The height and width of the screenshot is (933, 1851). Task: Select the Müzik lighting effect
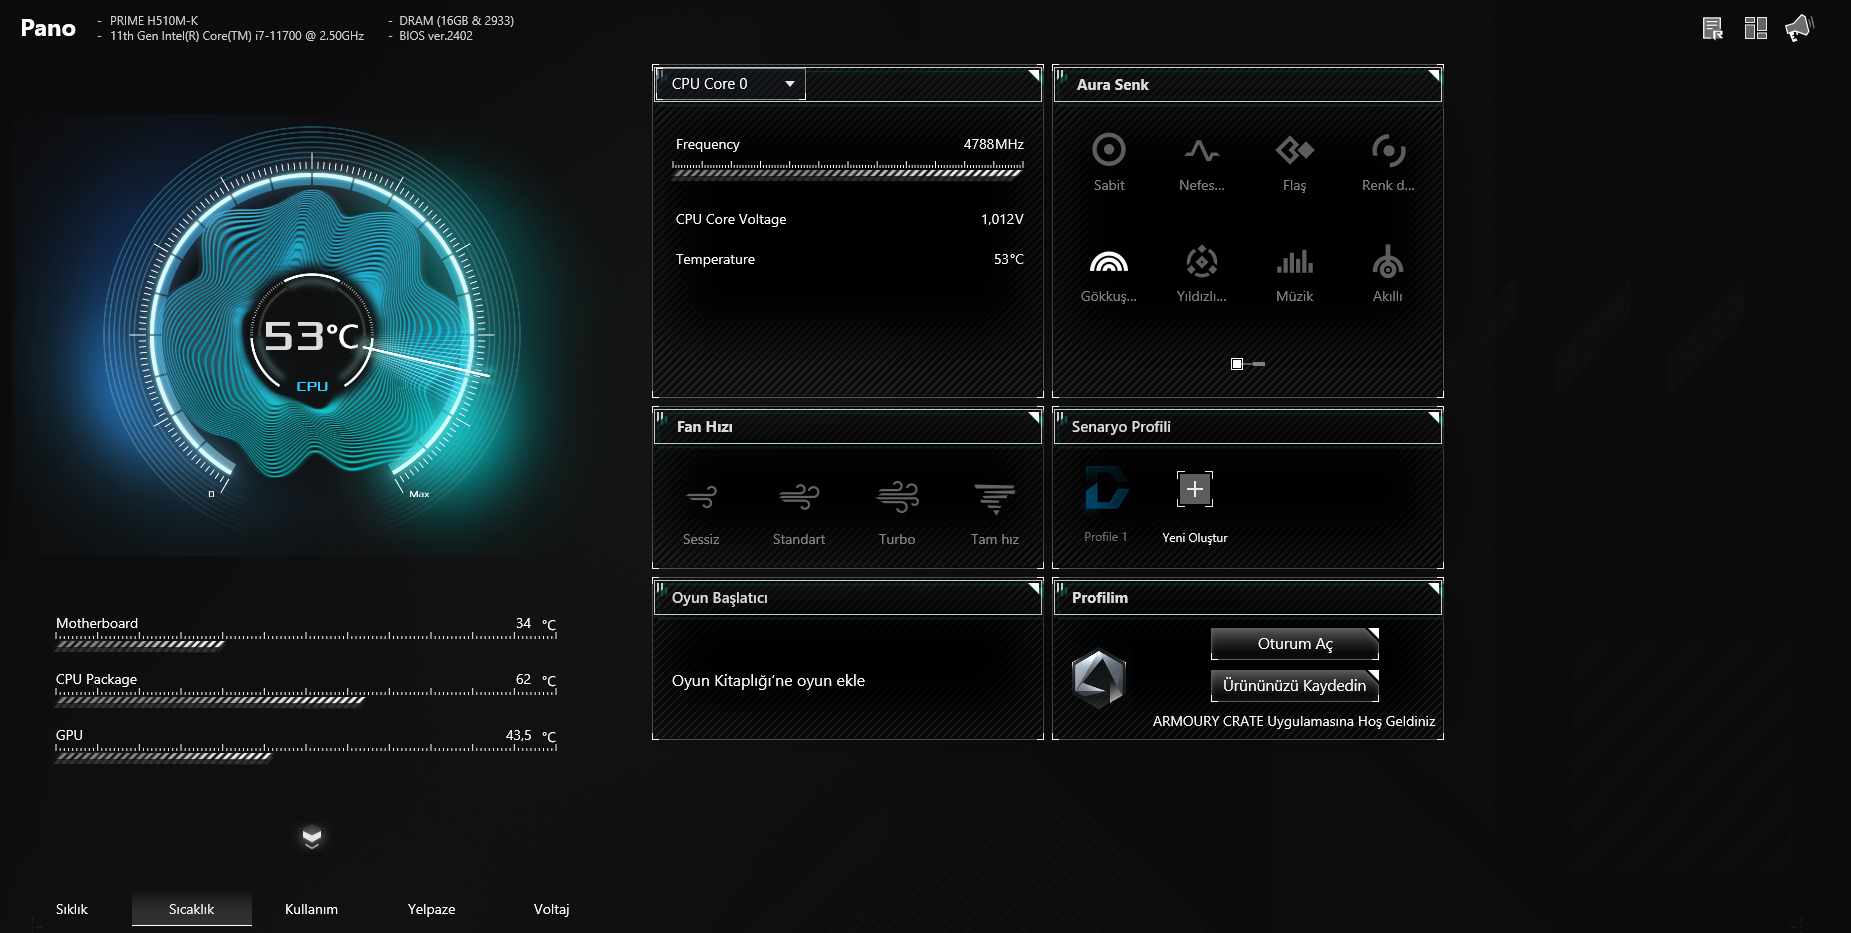click(1294, 272)
